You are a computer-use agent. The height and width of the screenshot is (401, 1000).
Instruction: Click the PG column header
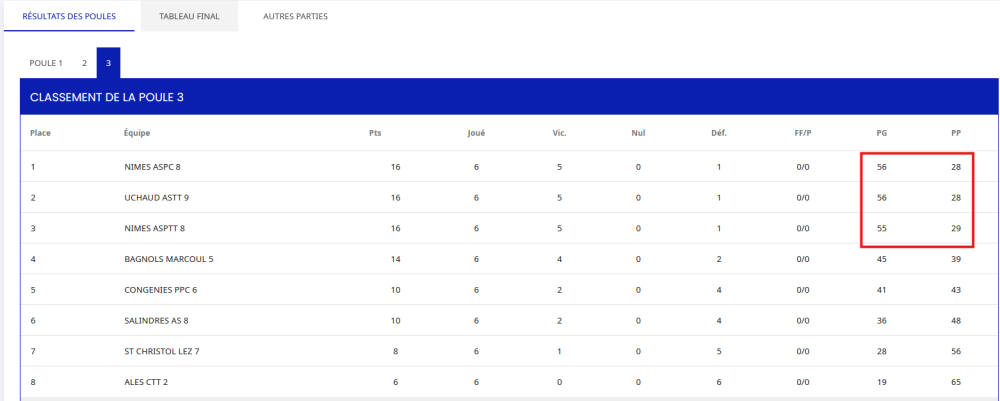[x=880, y=133]
